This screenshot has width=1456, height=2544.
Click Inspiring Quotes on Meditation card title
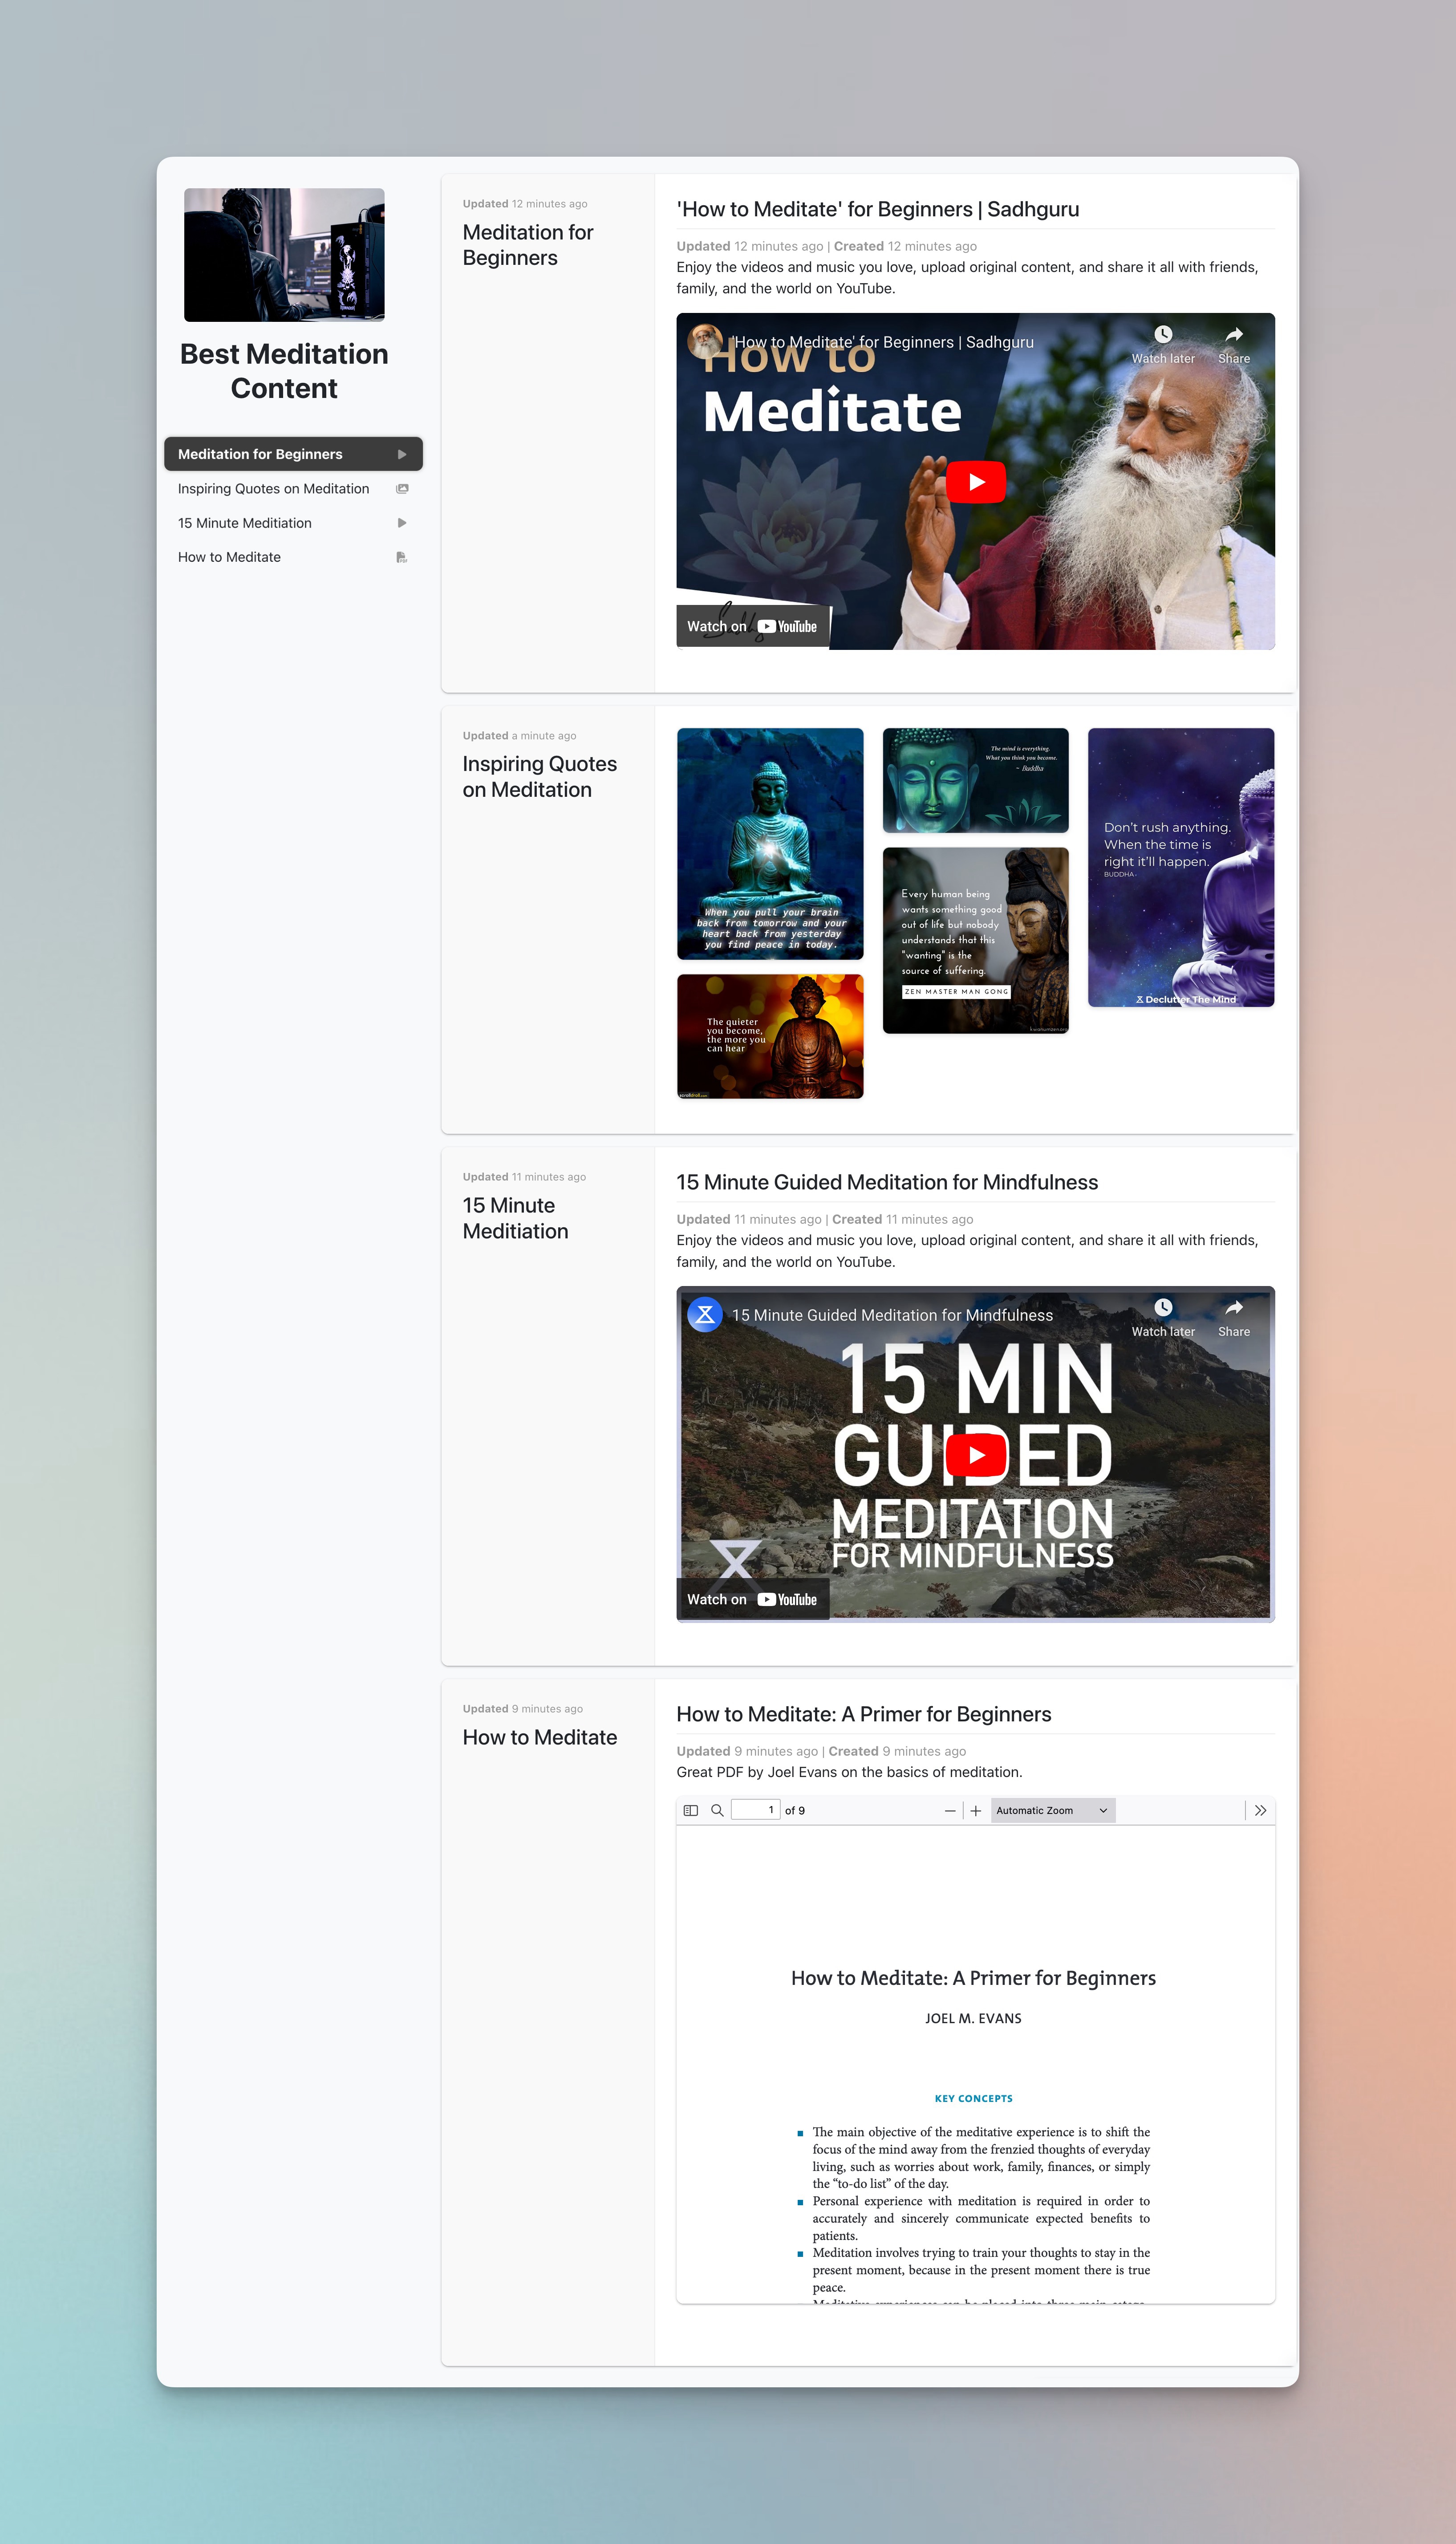coord(540,777)
